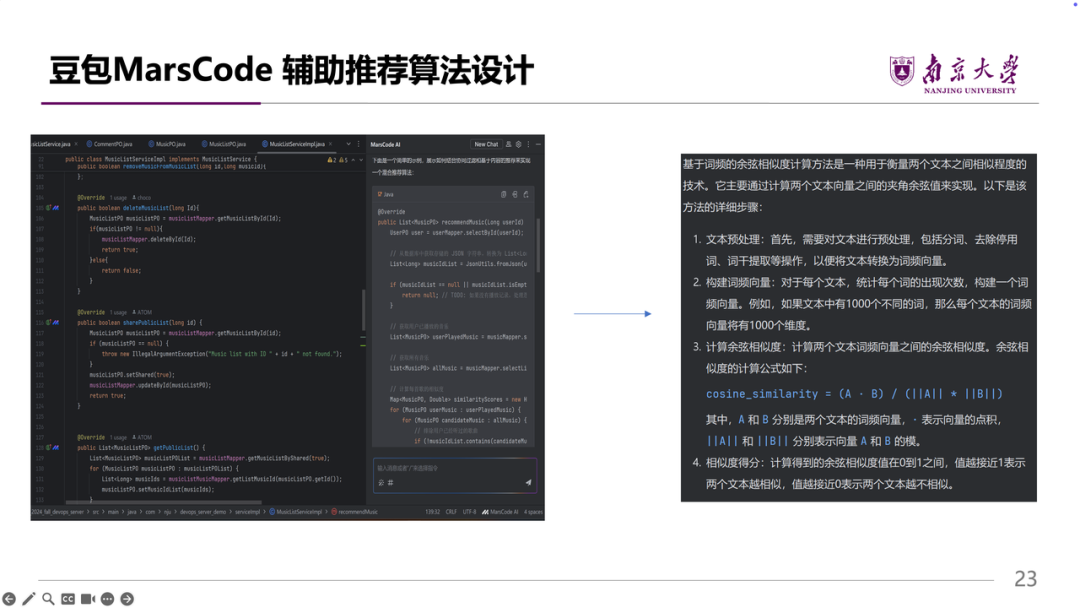Click MusicListServiceImpl breadcrumb class

[x=296, y=512]
